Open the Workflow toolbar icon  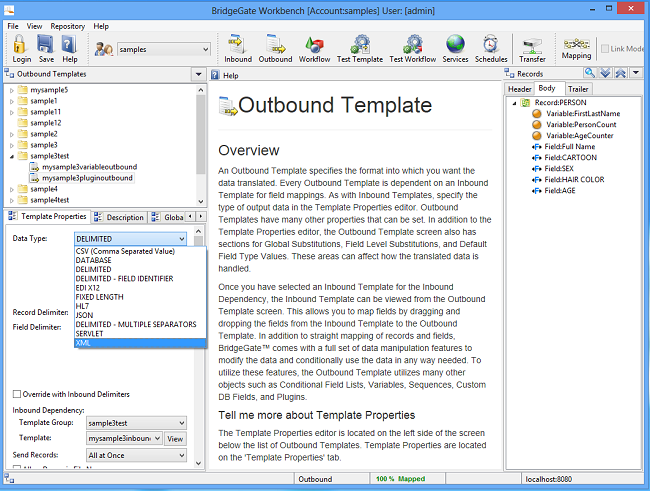(x=314, y=45)
